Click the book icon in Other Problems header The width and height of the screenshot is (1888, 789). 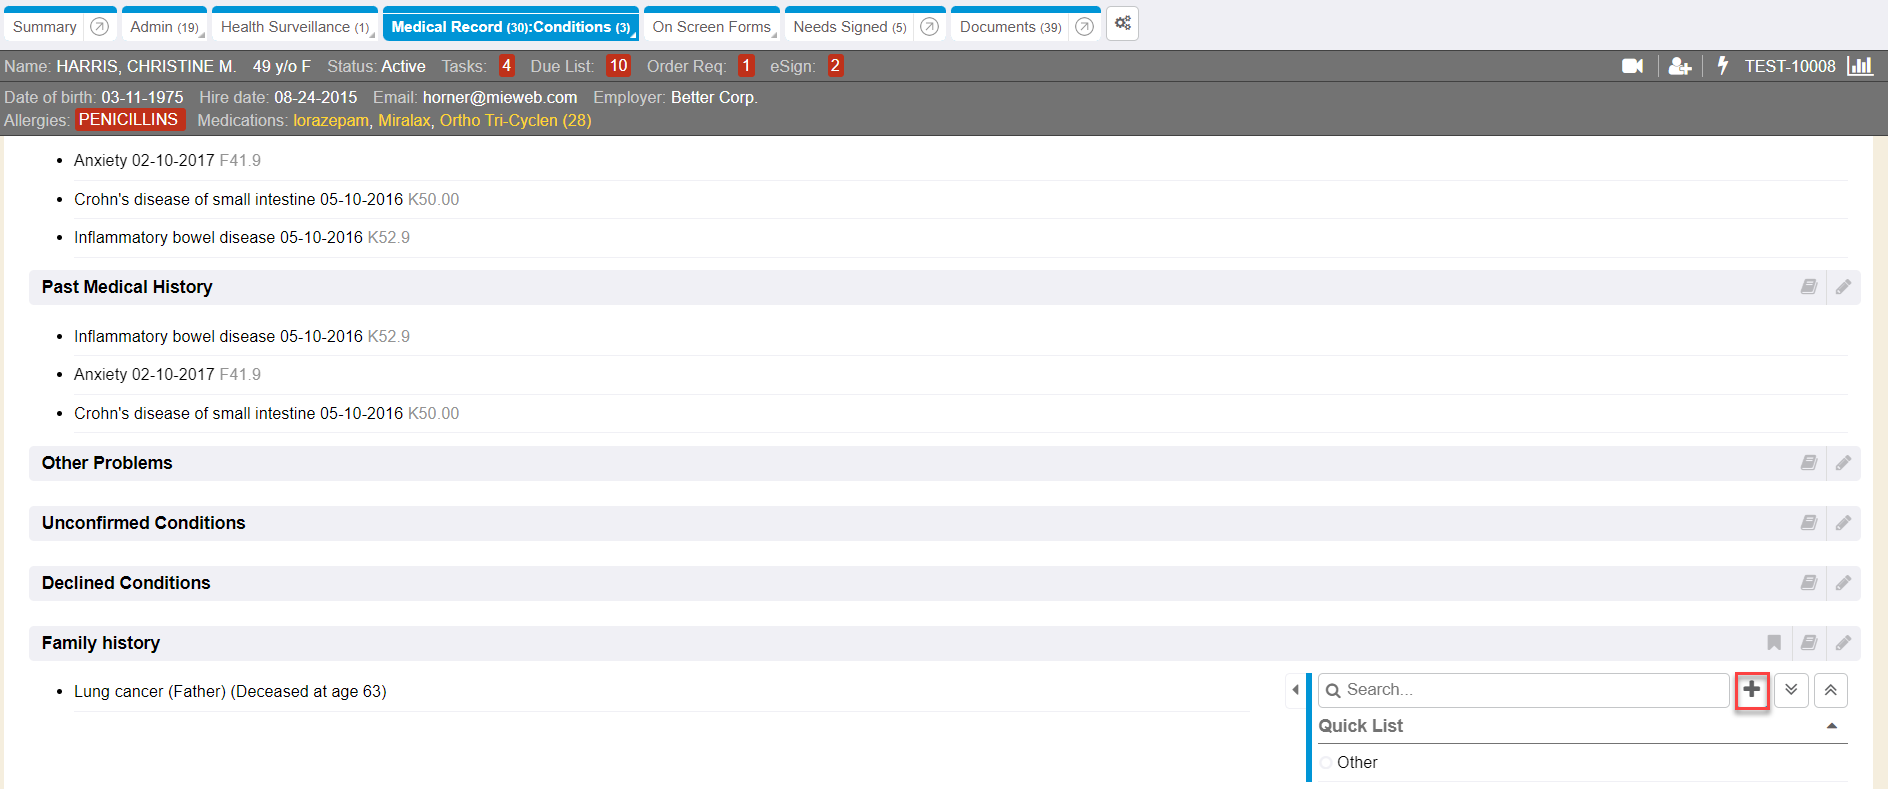[1809, 464]
